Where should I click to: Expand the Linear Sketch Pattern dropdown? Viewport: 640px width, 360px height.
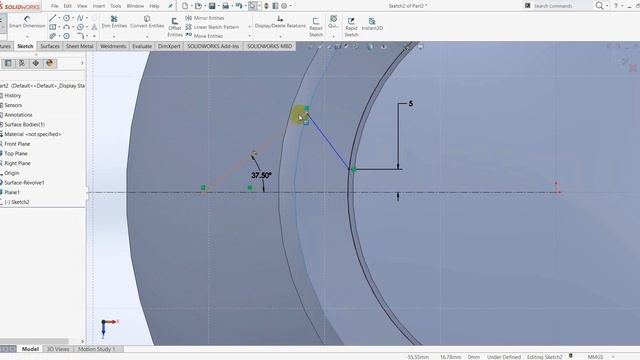point(249,27)
